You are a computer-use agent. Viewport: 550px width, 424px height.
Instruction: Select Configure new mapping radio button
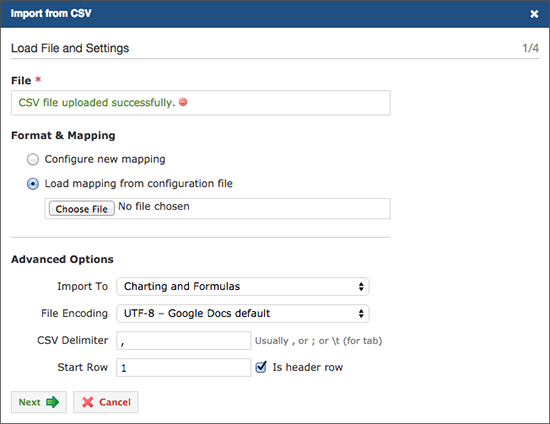click(x=33, y=159)
